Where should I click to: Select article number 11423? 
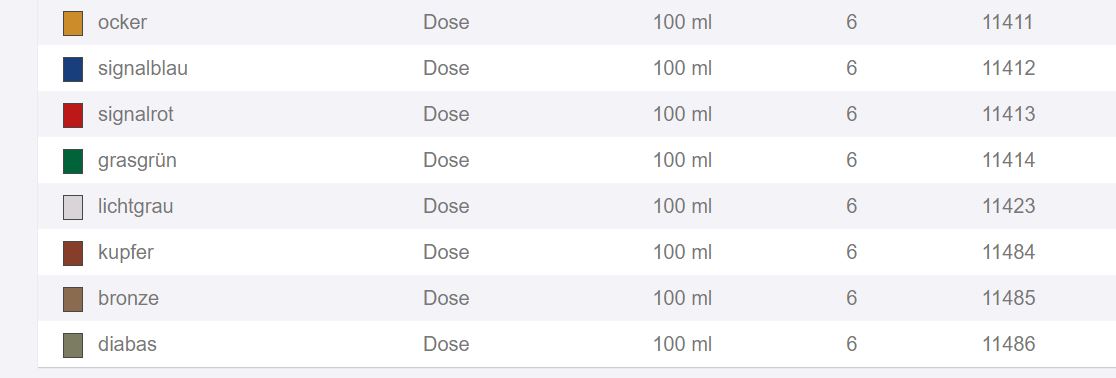click(1009, 206)
